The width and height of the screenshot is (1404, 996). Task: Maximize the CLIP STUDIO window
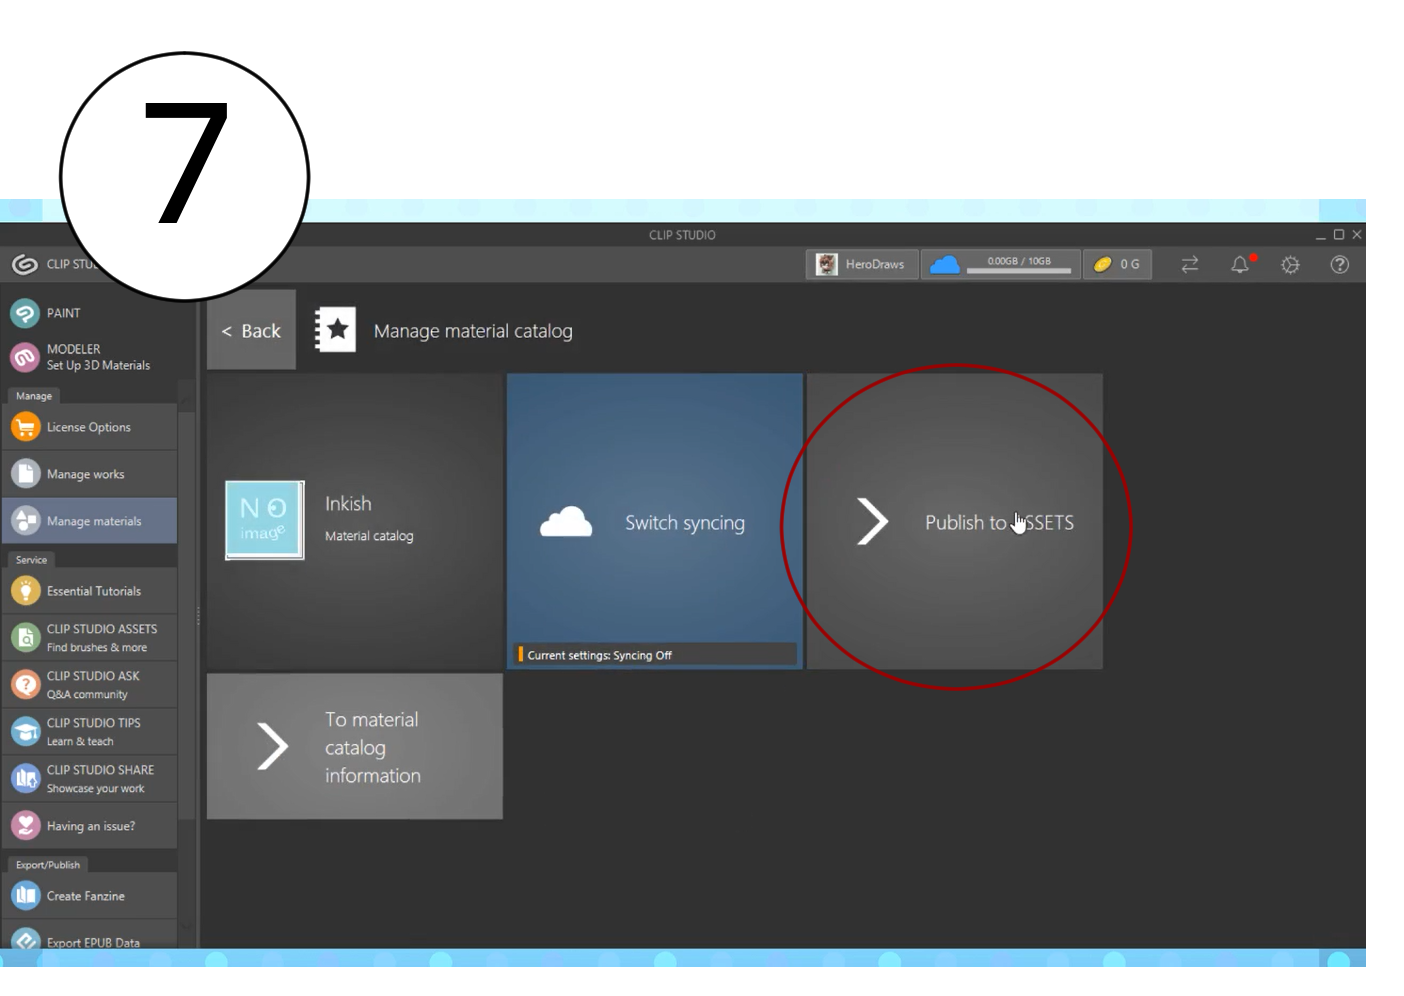(1339, 235)
